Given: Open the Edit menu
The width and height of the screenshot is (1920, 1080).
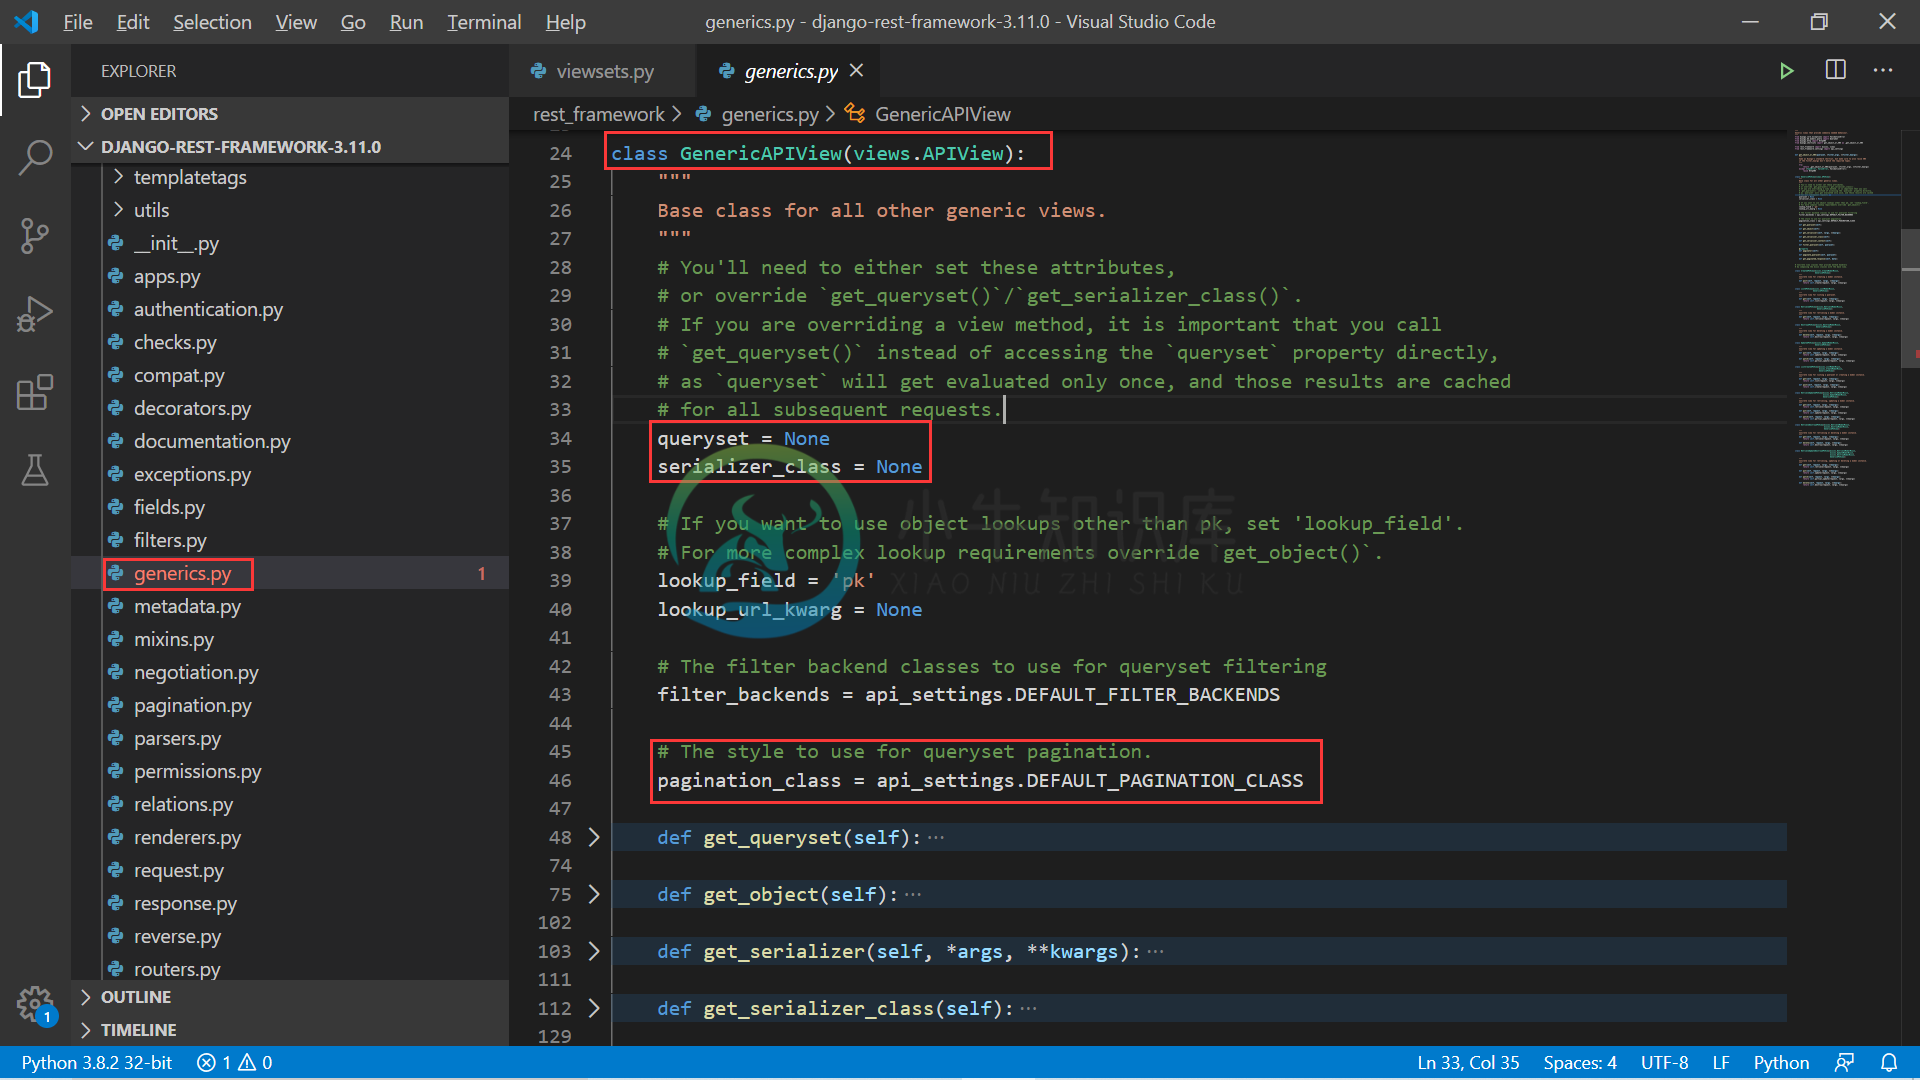Looking at the screenshot, I should pyautogui.click(x=132, y=21).
